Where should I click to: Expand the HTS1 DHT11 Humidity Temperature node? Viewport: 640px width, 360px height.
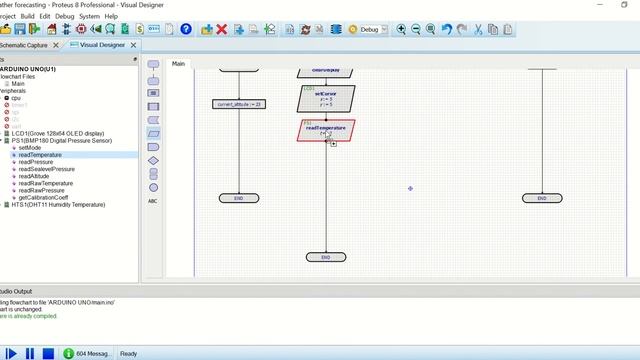(x=1, y=204)
